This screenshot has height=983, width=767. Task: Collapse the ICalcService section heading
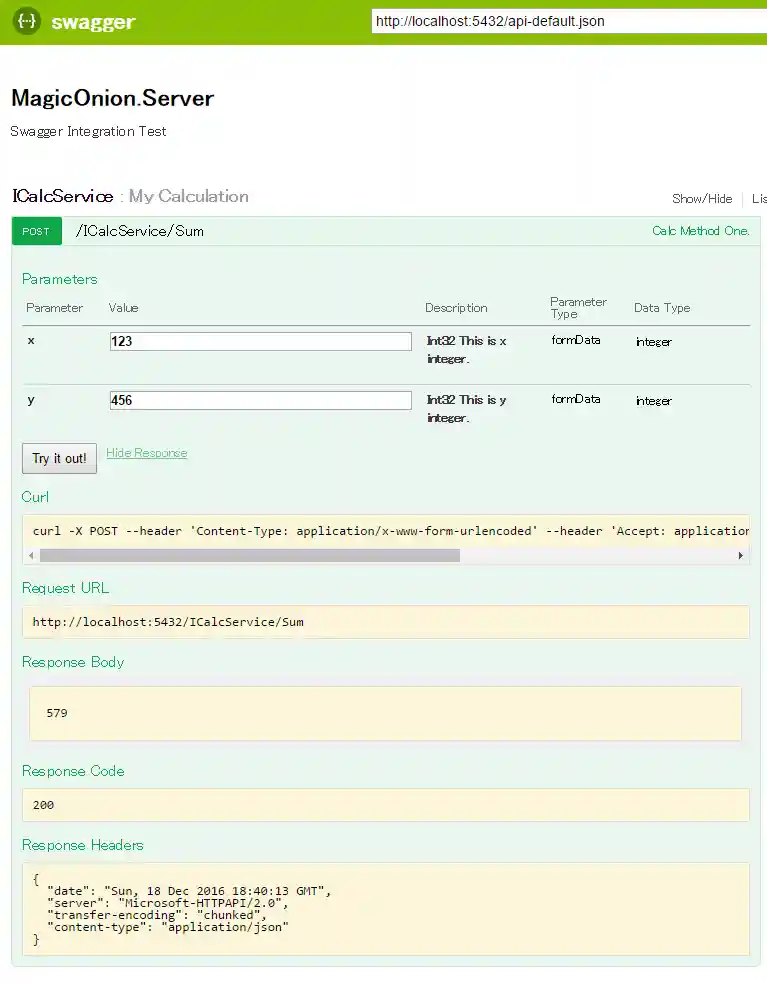(x=62, y=196)
